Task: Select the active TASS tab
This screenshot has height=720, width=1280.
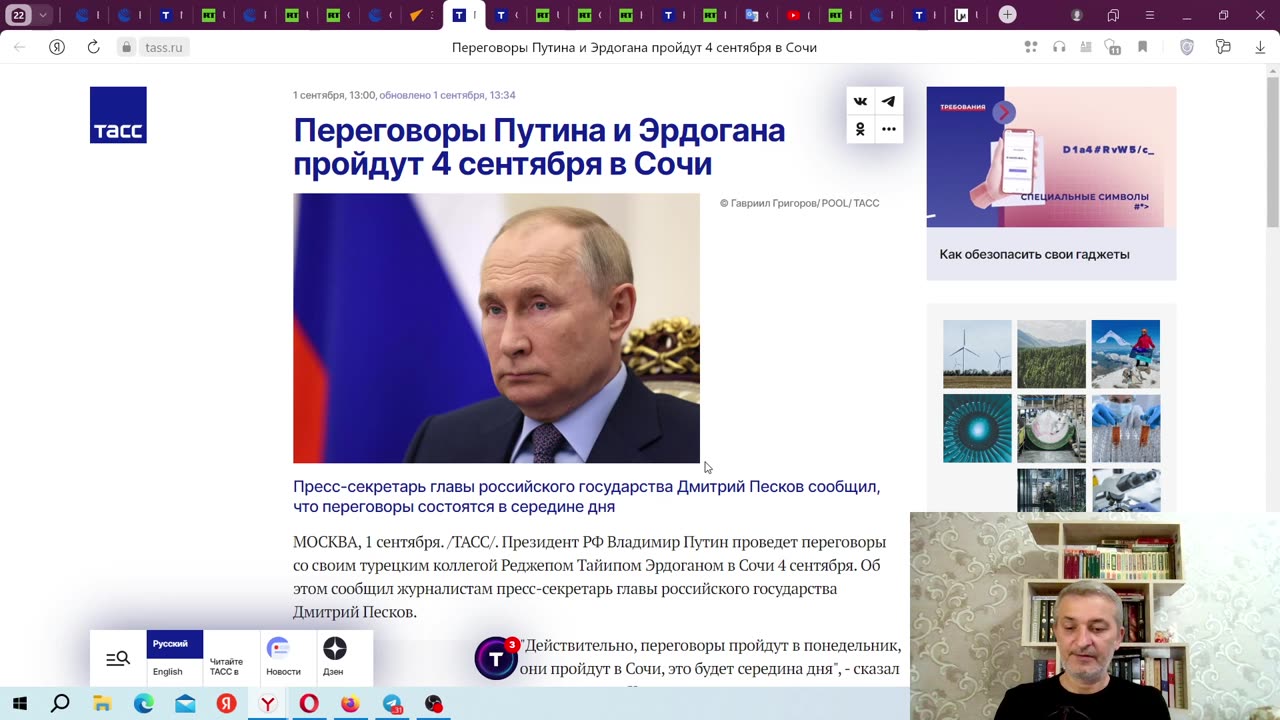Action: (463, 15)
